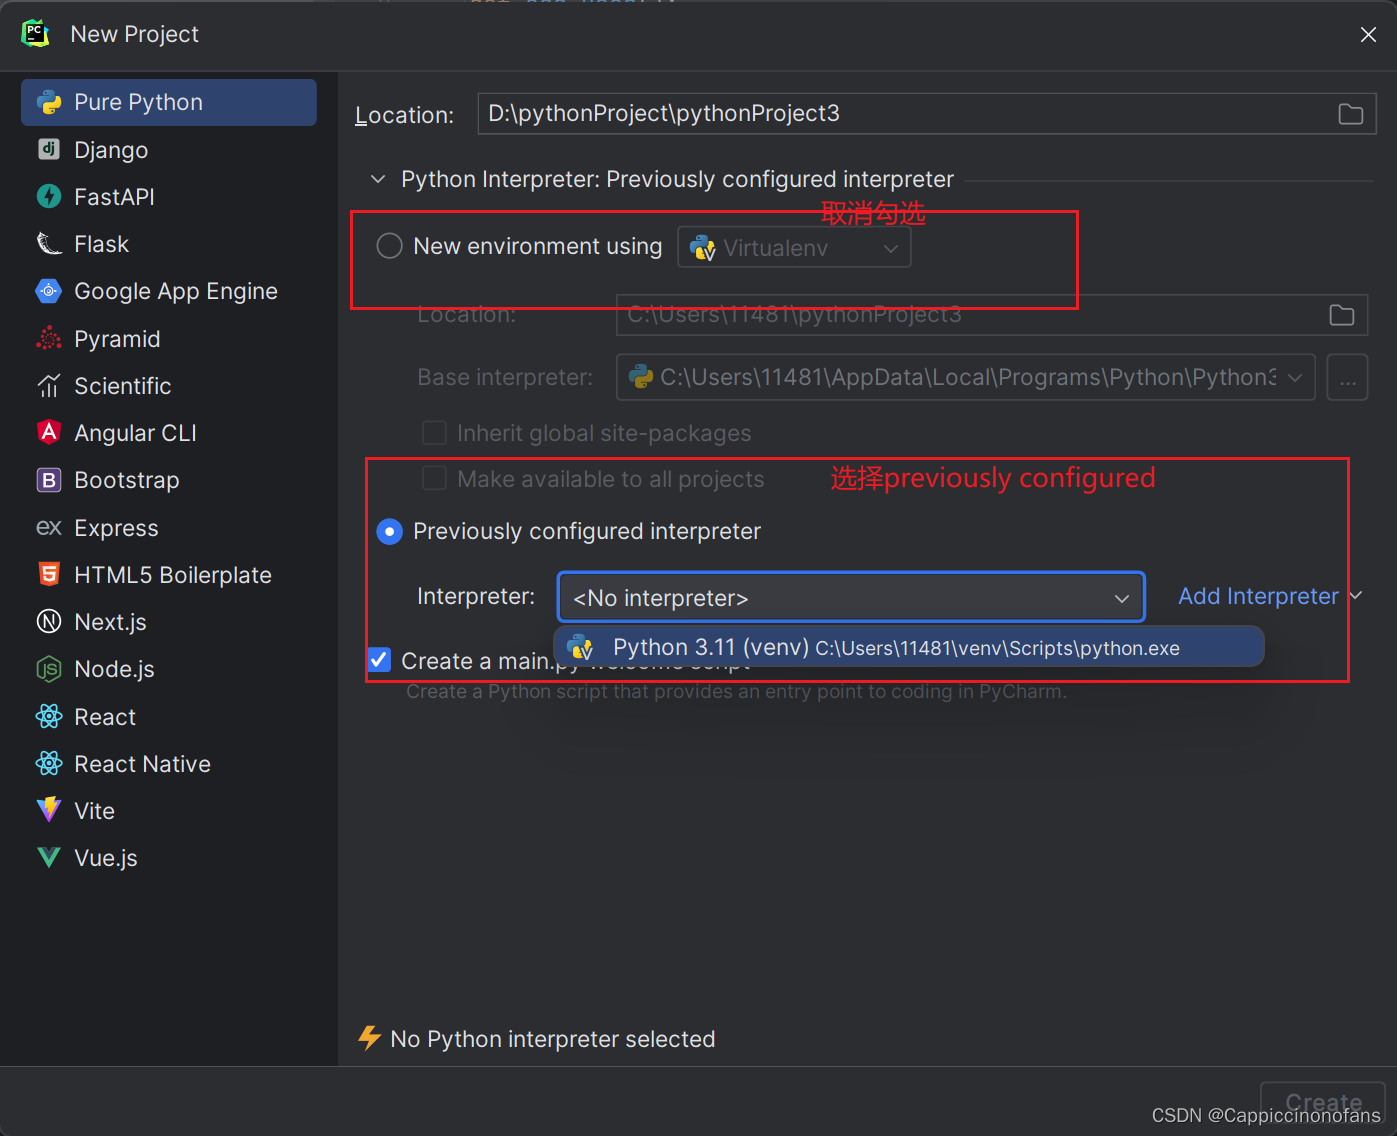Select the New environment using radio button
This screenshot has height=1136, width=1397.
389,245
